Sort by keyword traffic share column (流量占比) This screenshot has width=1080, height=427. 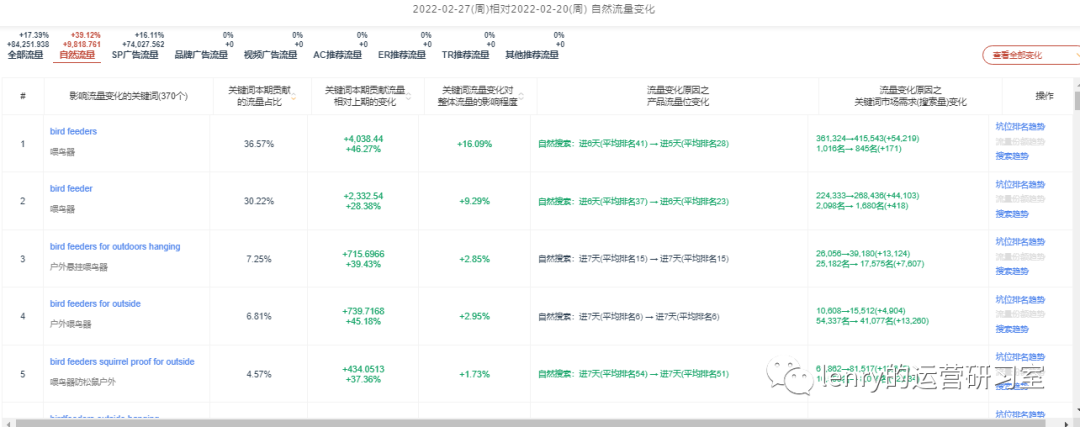pos(294,96)
